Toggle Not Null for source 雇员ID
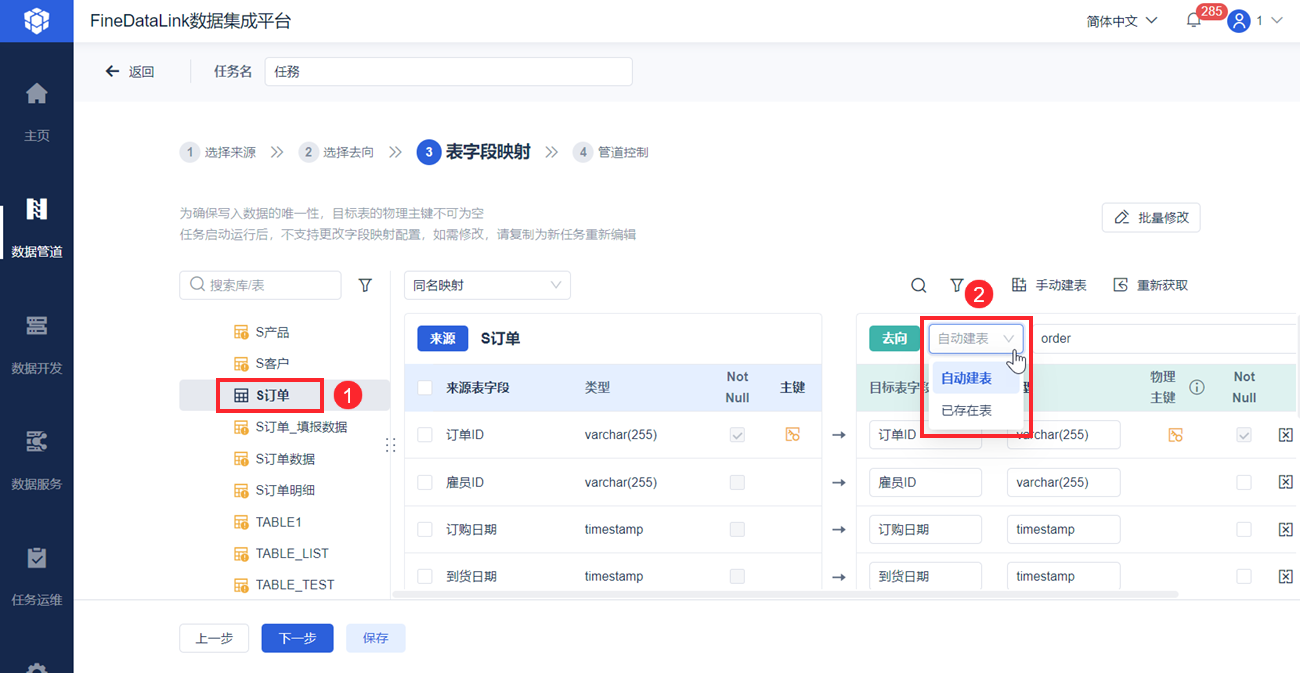This screenshot has height=673, width=1300. (737, 482)
